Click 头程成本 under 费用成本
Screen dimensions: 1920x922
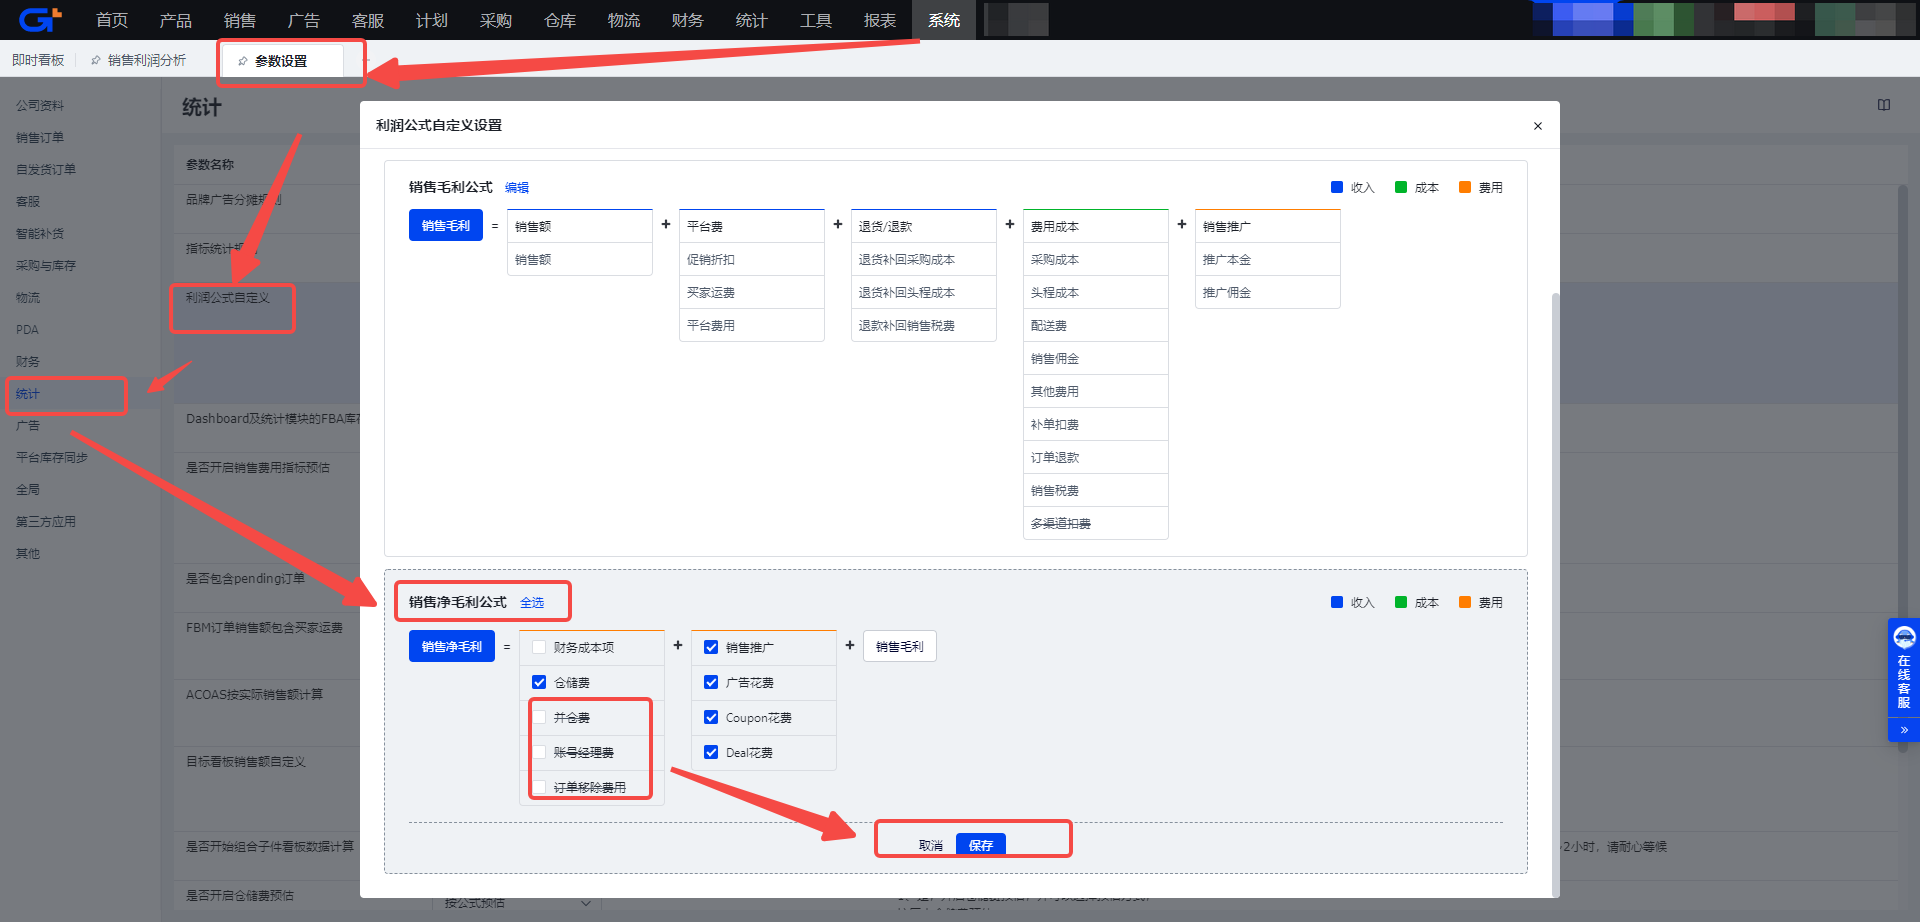click(x=1096, y=292)
